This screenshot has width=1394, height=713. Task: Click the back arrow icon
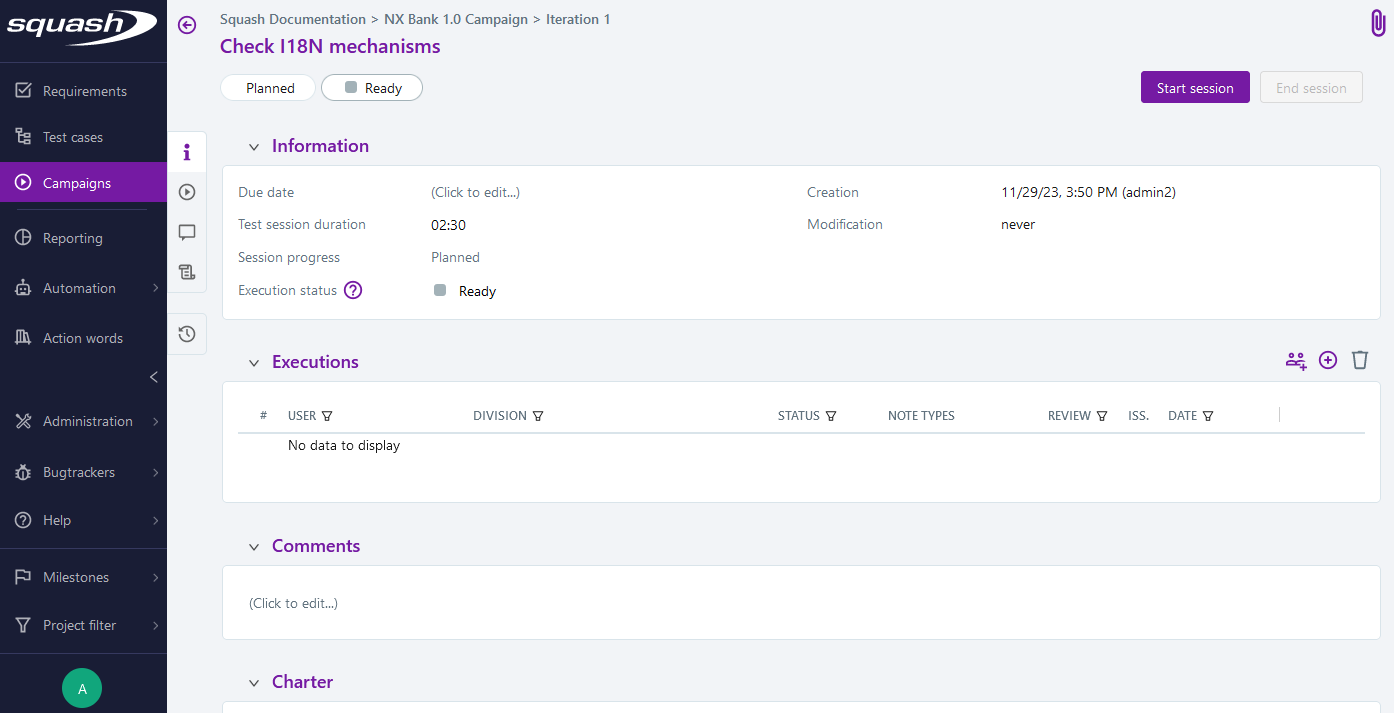tap(187, 25)
